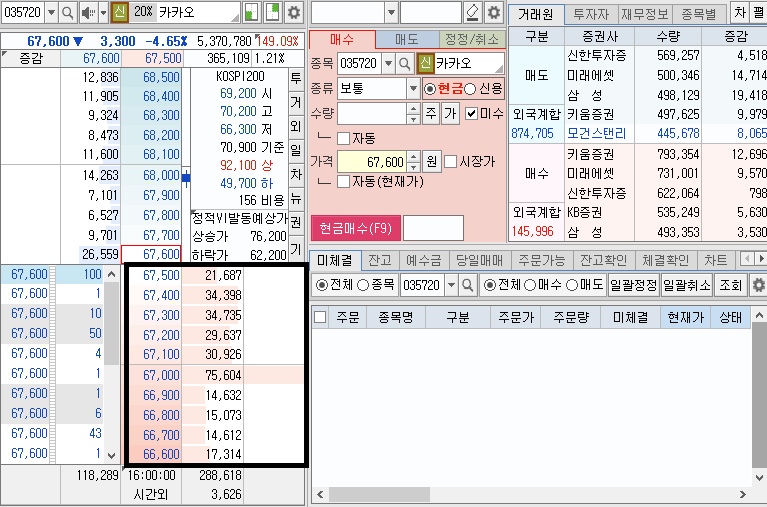Viewport: 767px width, 507px height.
Task: Switch to the 잔고 tab
Action: click(380, 260)
